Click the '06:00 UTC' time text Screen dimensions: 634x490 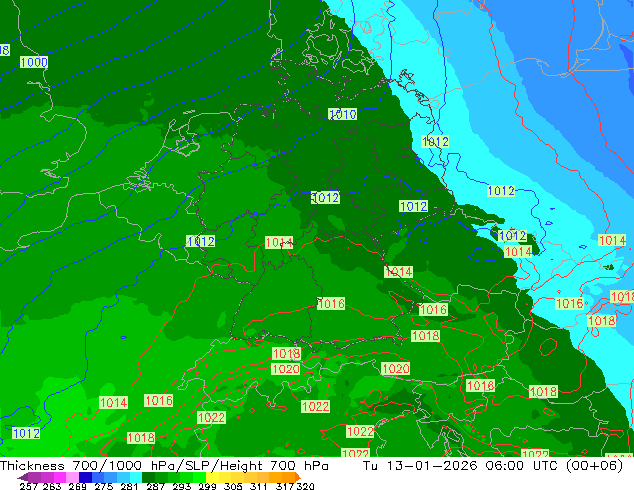coord(524,466)
